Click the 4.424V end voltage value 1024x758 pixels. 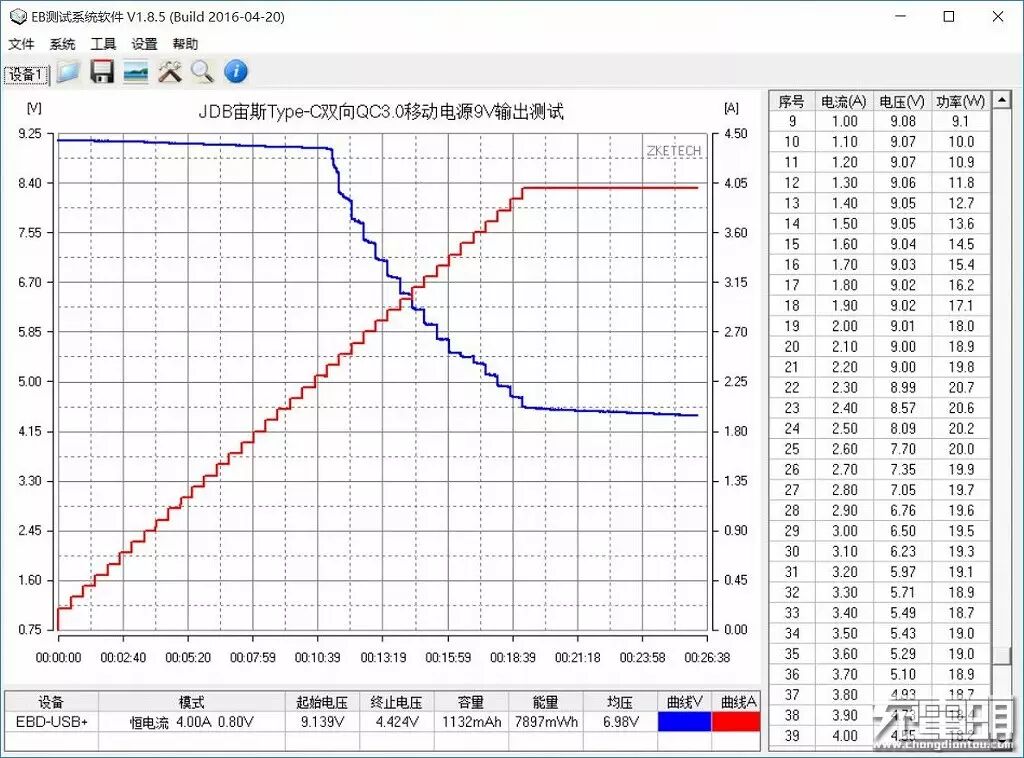click(x=396, y=721)
